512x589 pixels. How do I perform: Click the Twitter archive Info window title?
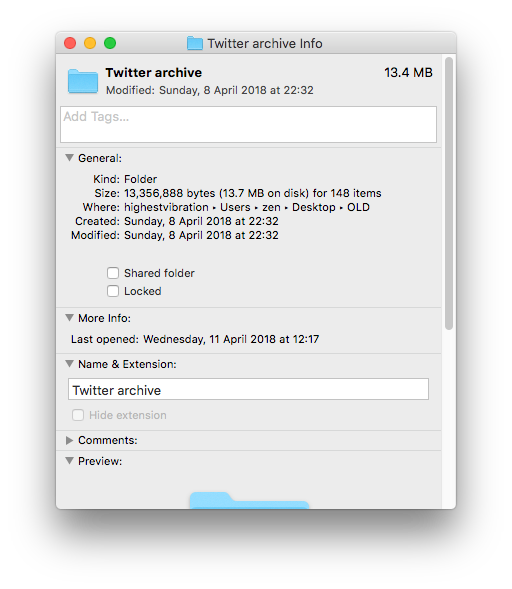(x=265, y=44)
